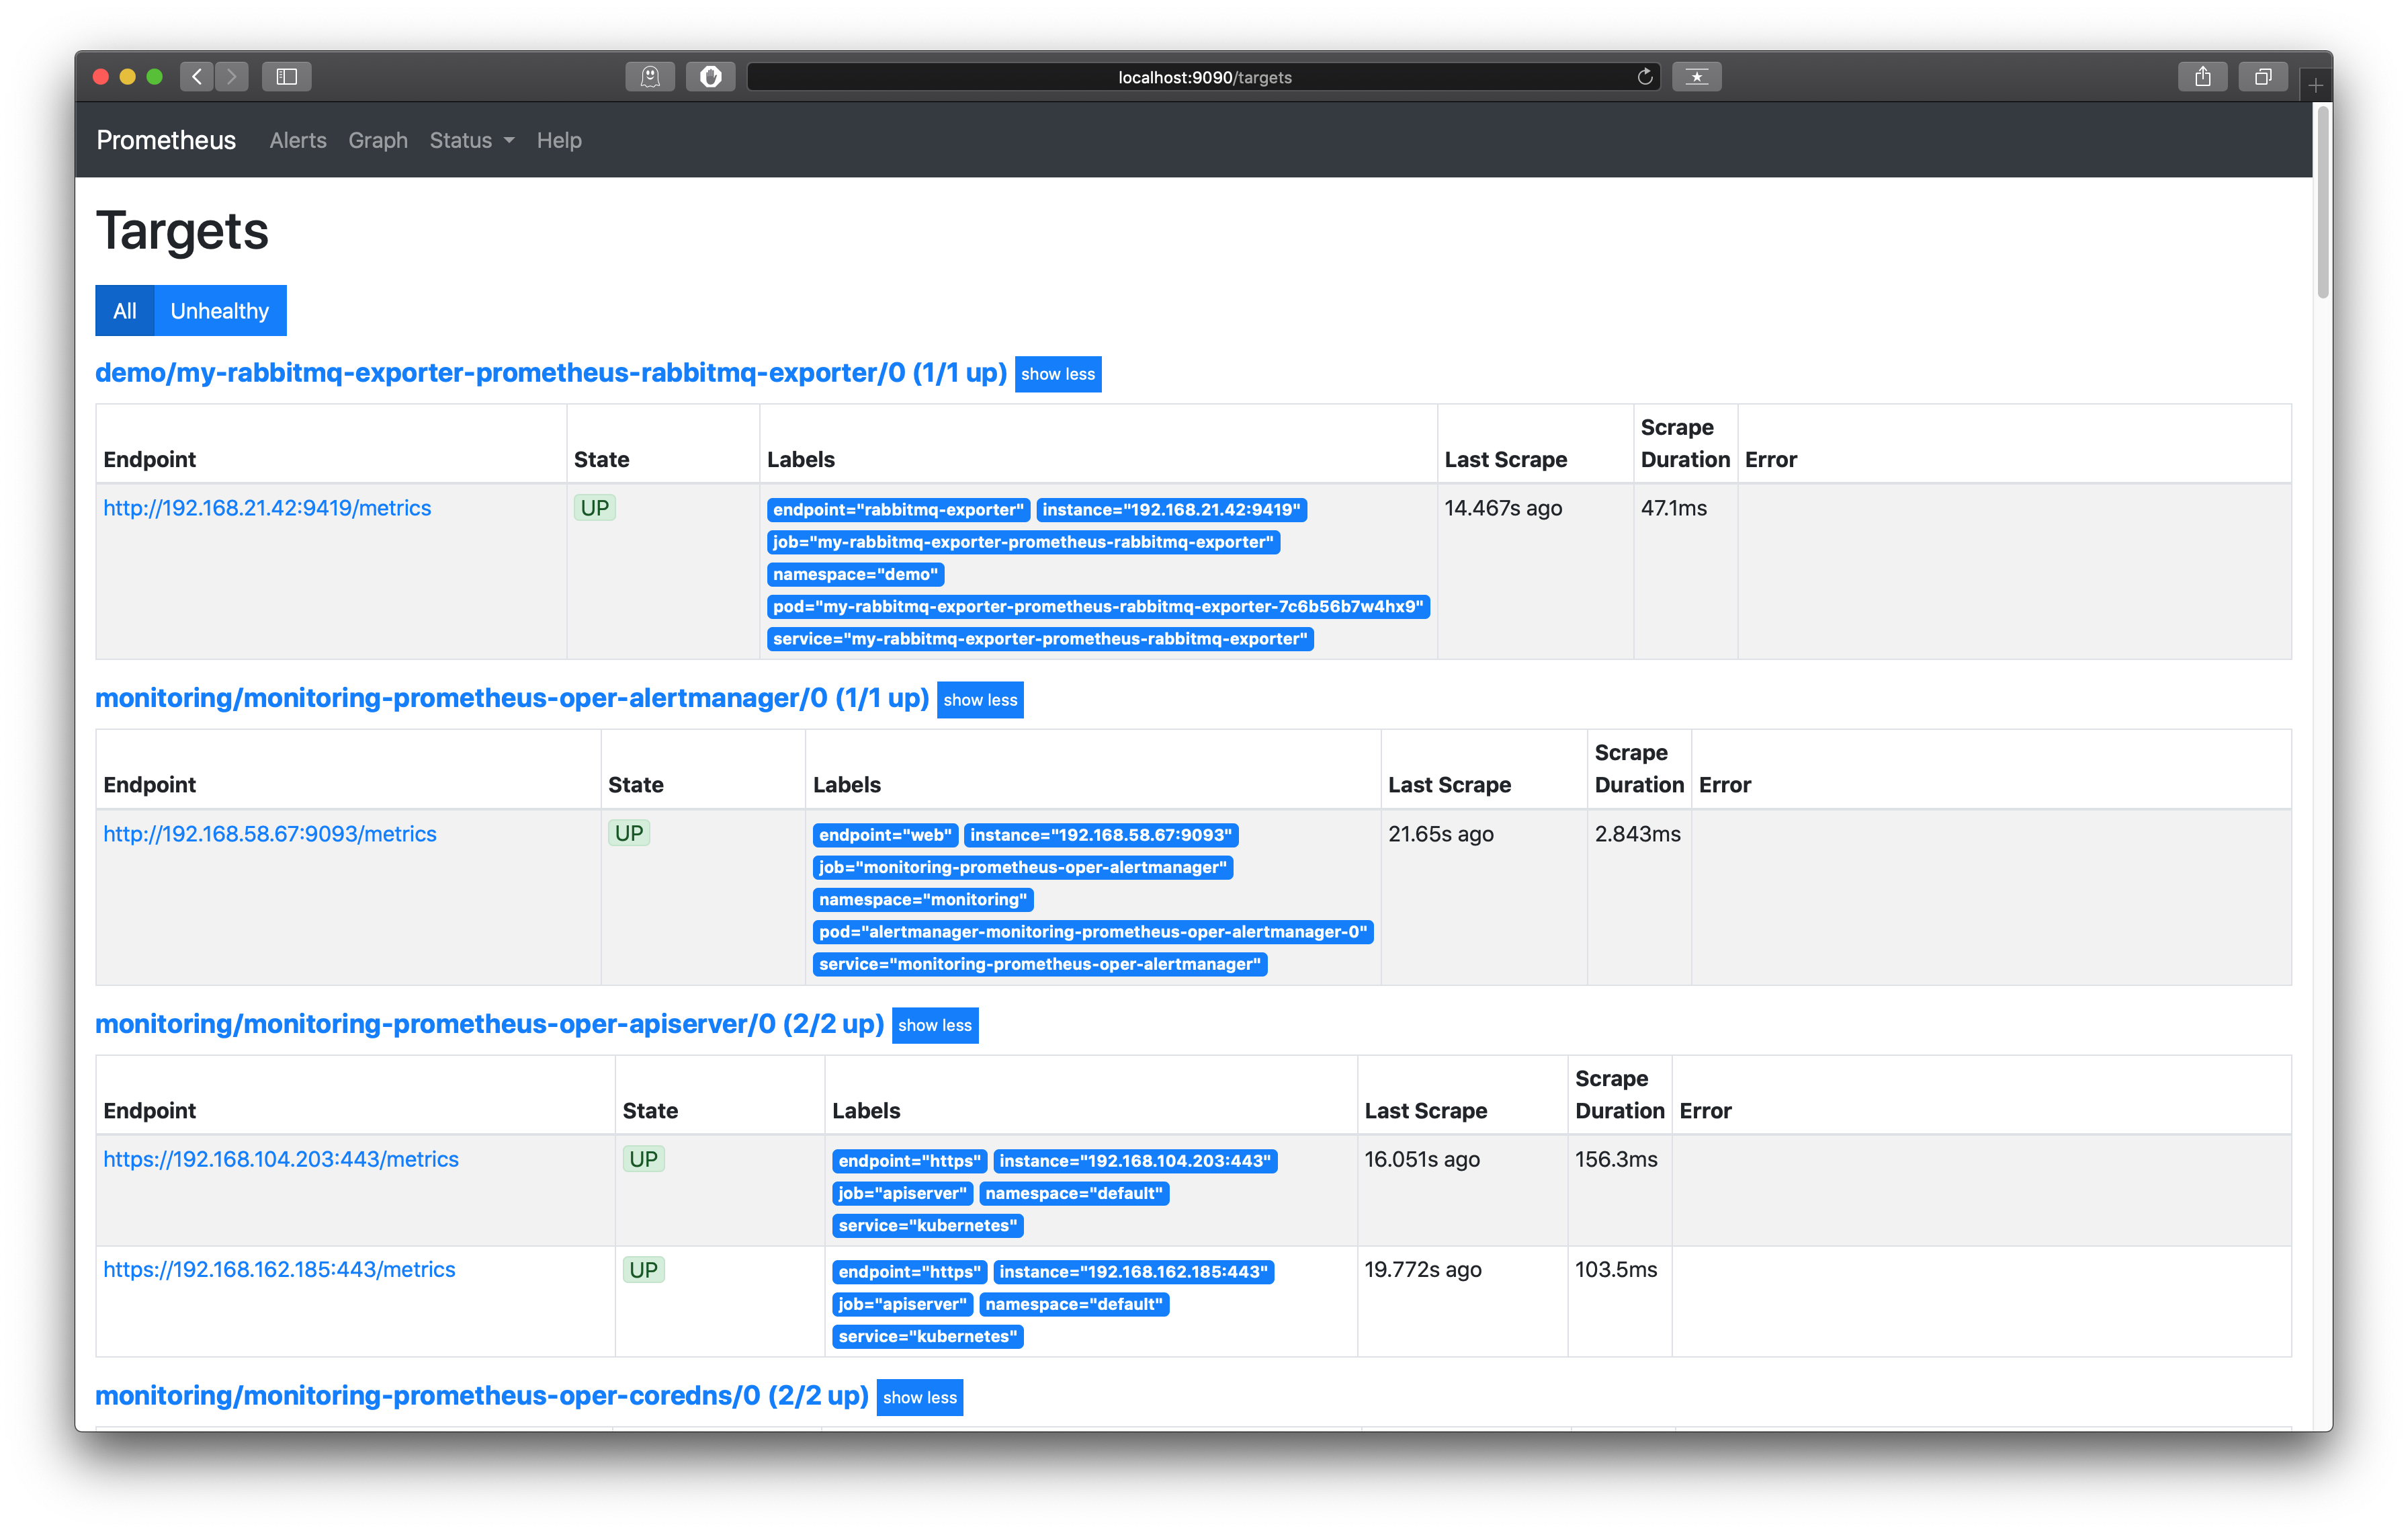Go to the Graph page

click(x=378, y=141)
